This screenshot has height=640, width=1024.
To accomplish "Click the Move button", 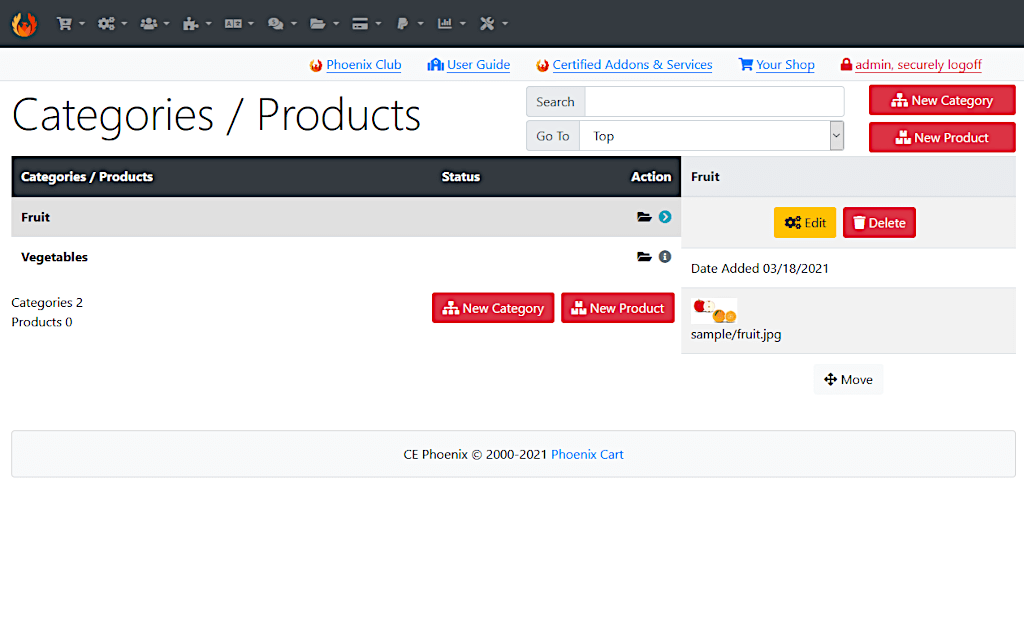I will click(848, 380).
